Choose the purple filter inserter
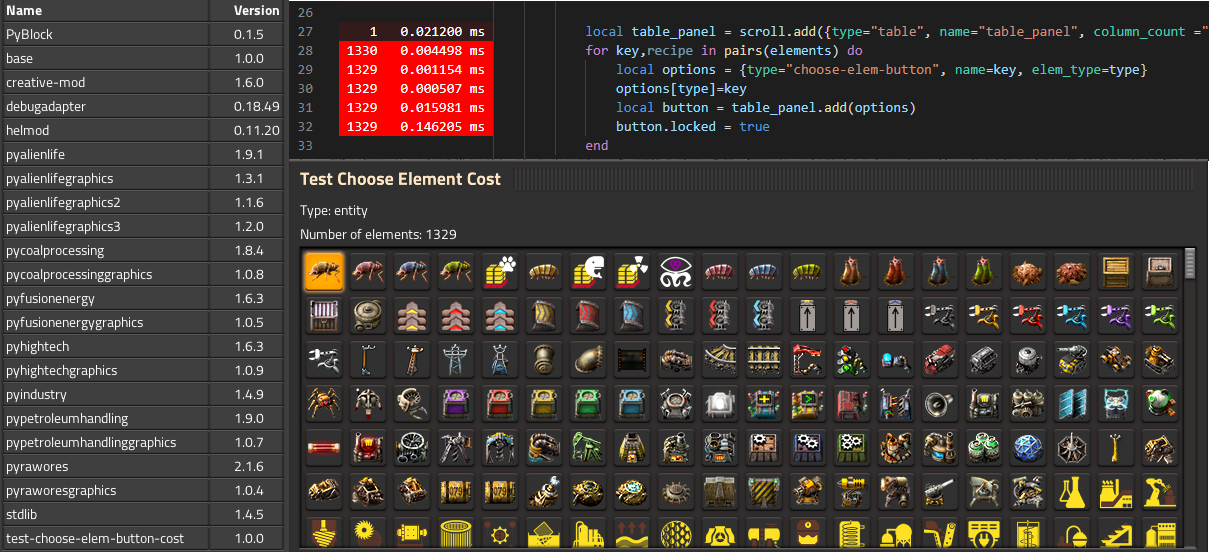Screen dimensions: 1209x552 [x=1115, y=314]
